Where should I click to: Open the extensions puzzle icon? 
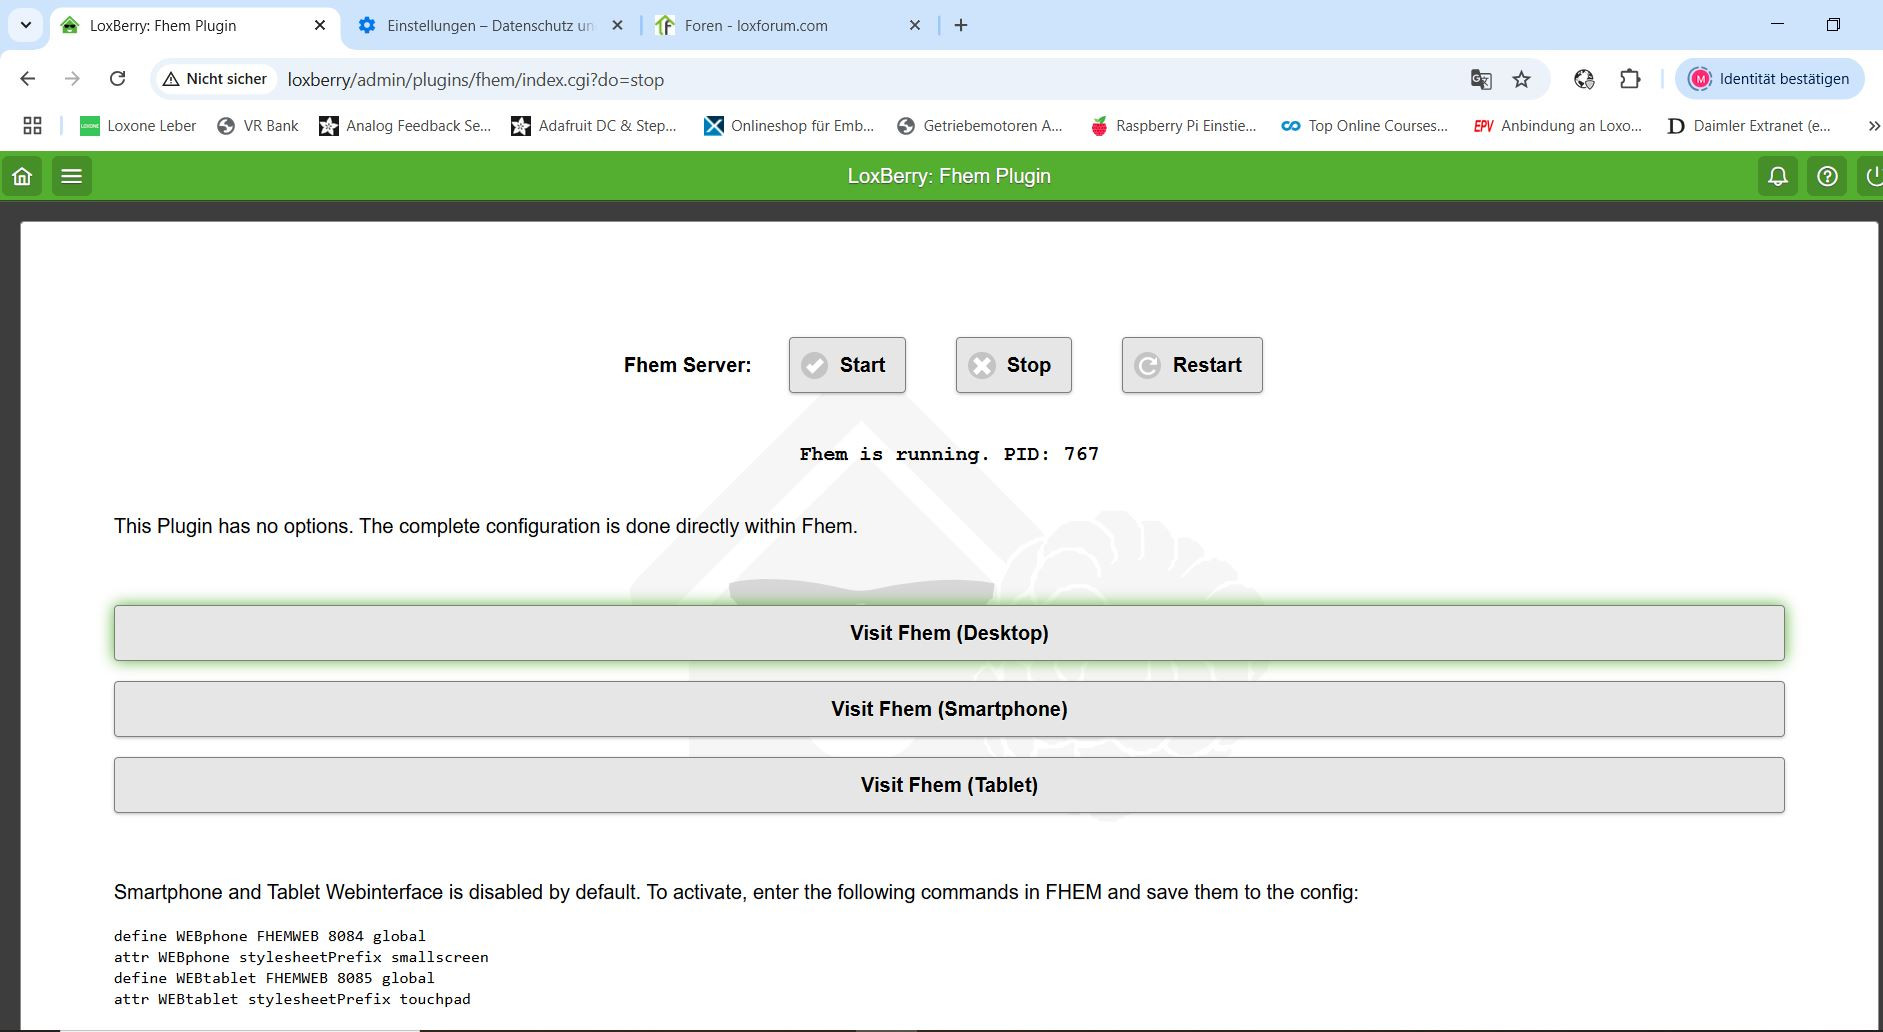[x=1630, y=79]
